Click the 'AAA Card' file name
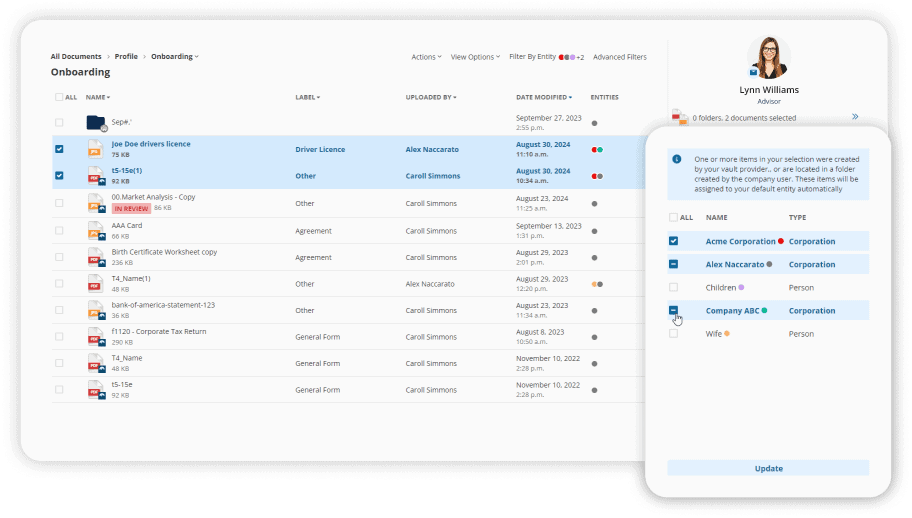 (x=127, y=226)
